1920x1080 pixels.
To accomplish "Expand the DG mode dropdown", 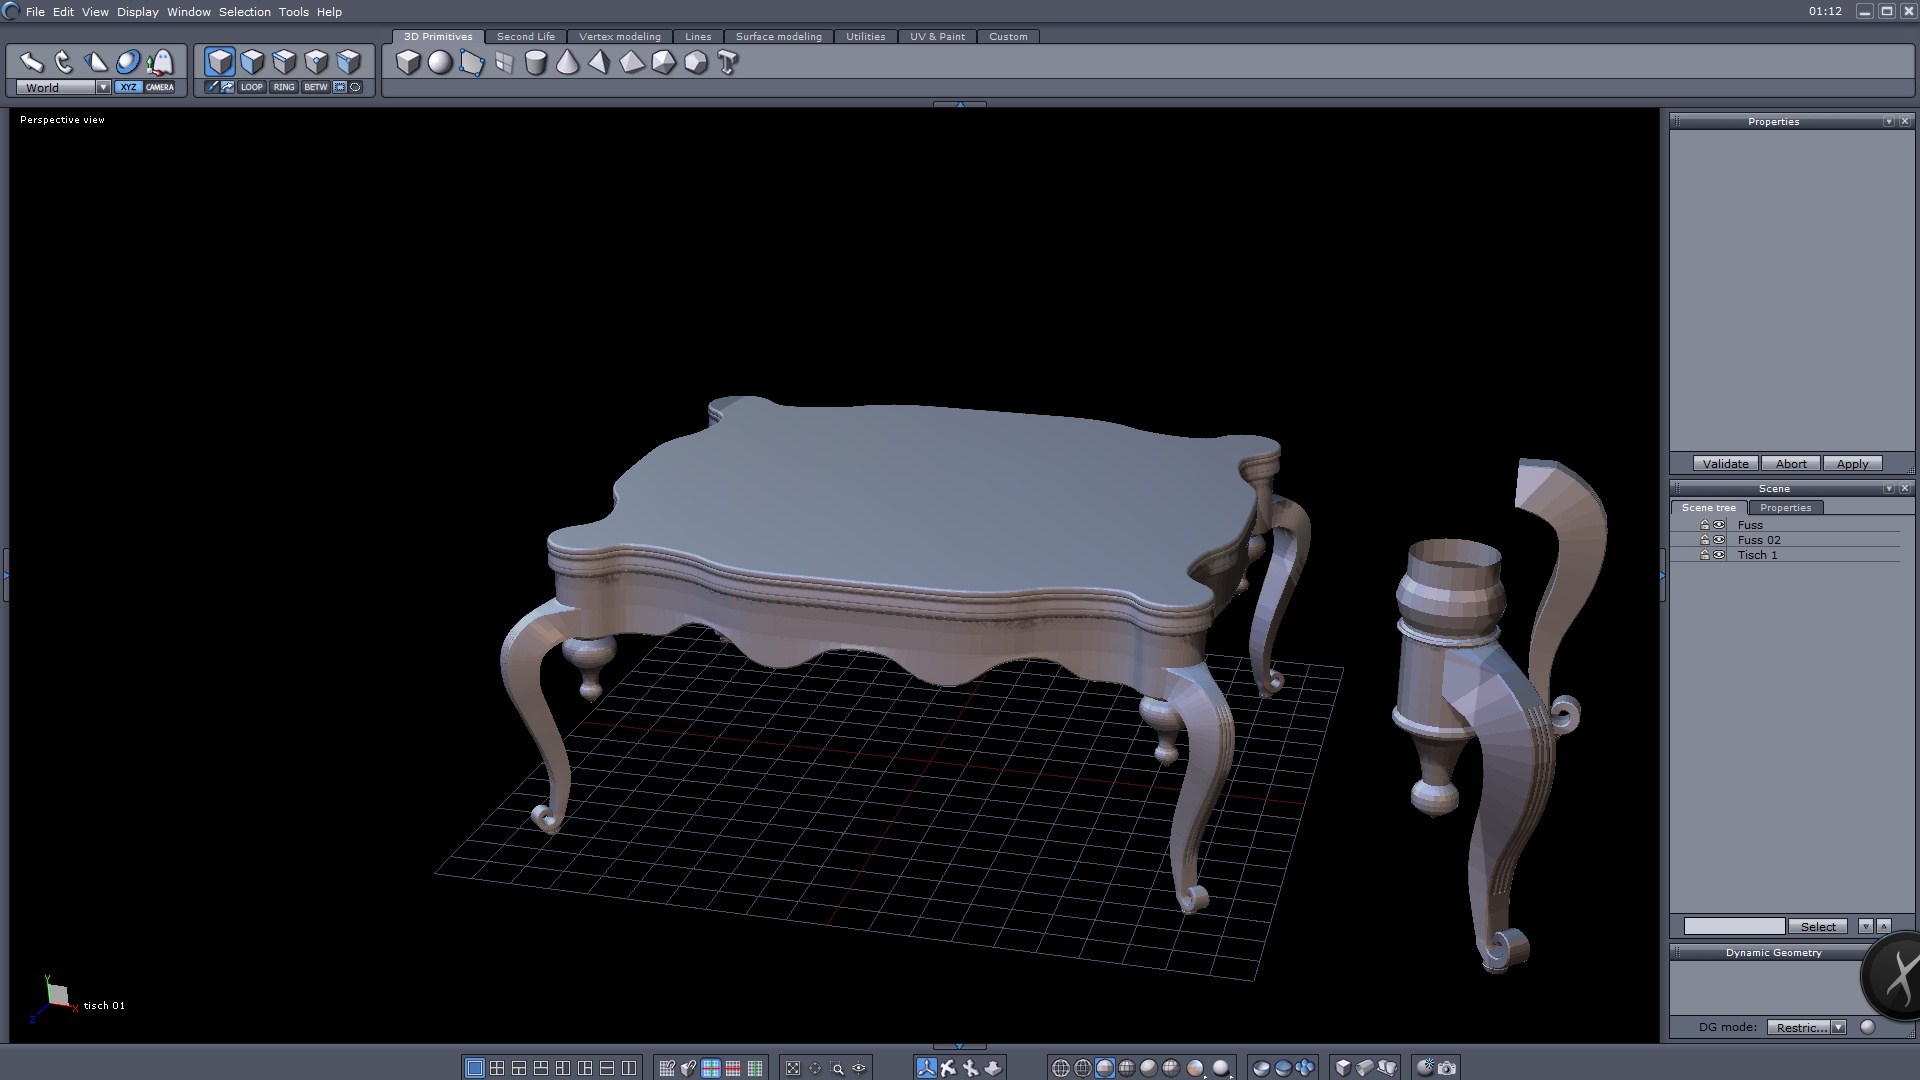I will (x=1838, y=1027).
